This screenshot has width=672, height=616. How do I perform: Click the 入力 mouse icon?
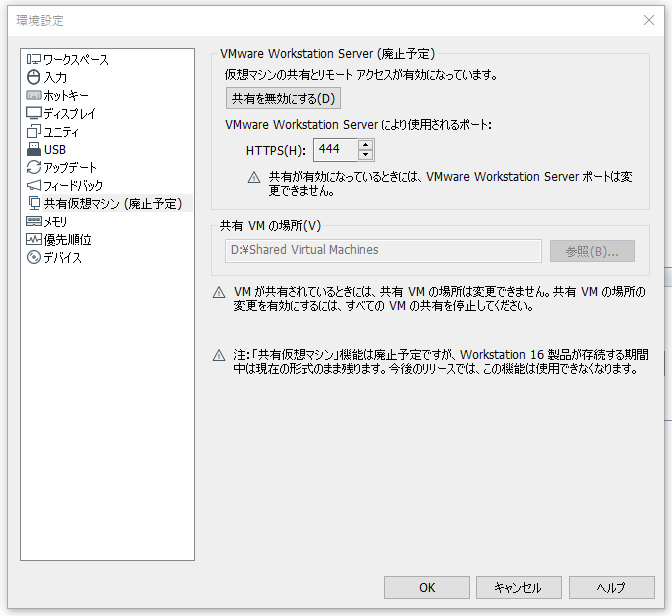pos(33,77)
